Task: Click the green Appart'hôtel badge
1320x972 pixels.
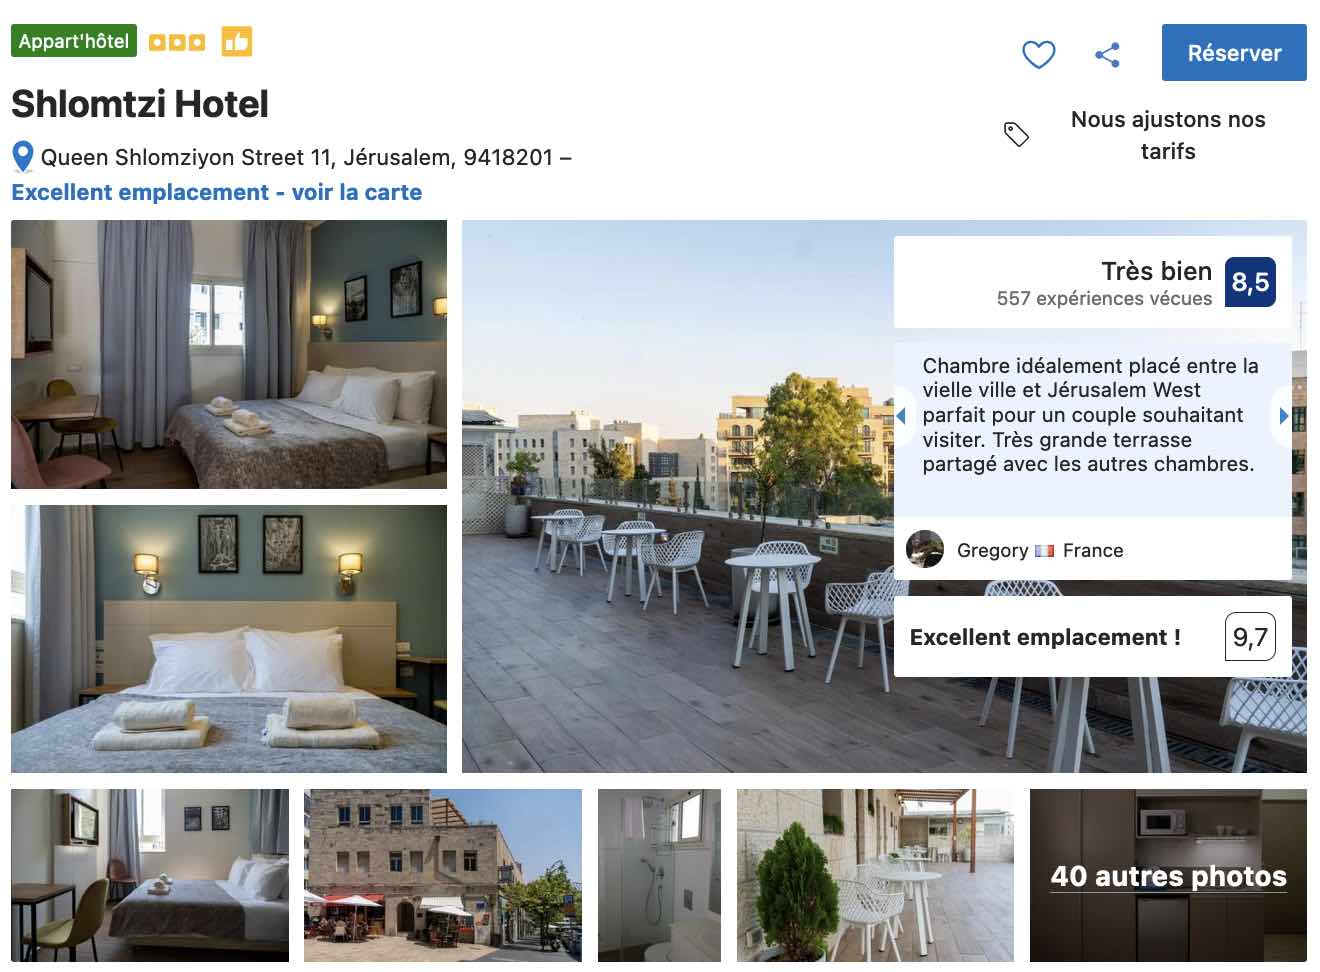Action: pos(74,41)
